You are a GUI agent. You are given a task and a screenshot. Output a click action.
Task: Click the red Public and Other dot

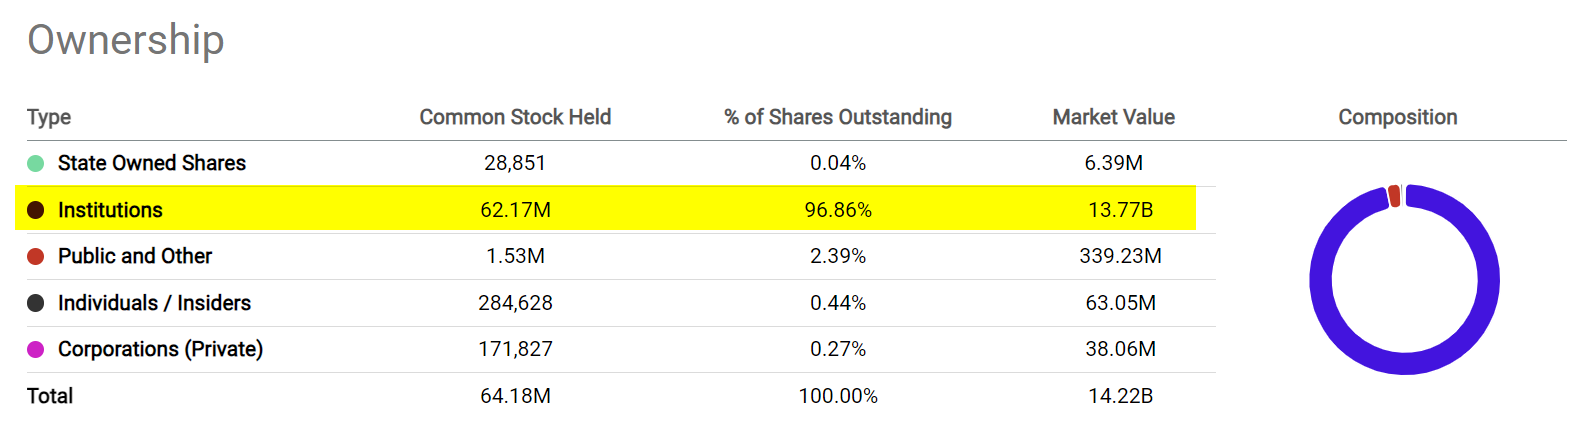[x=36, y=256]
